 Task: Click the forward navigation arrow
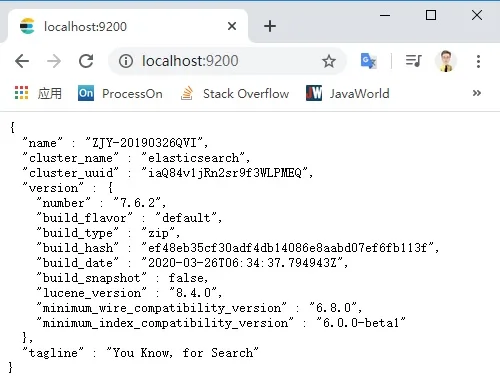coord(54,61)
